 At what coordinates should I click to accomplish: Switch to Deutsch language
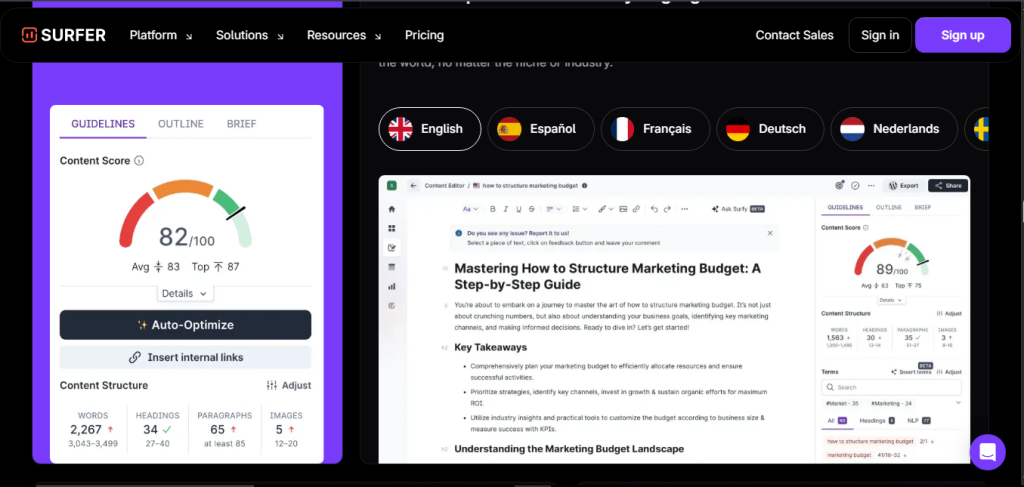[x=770, y=129]
